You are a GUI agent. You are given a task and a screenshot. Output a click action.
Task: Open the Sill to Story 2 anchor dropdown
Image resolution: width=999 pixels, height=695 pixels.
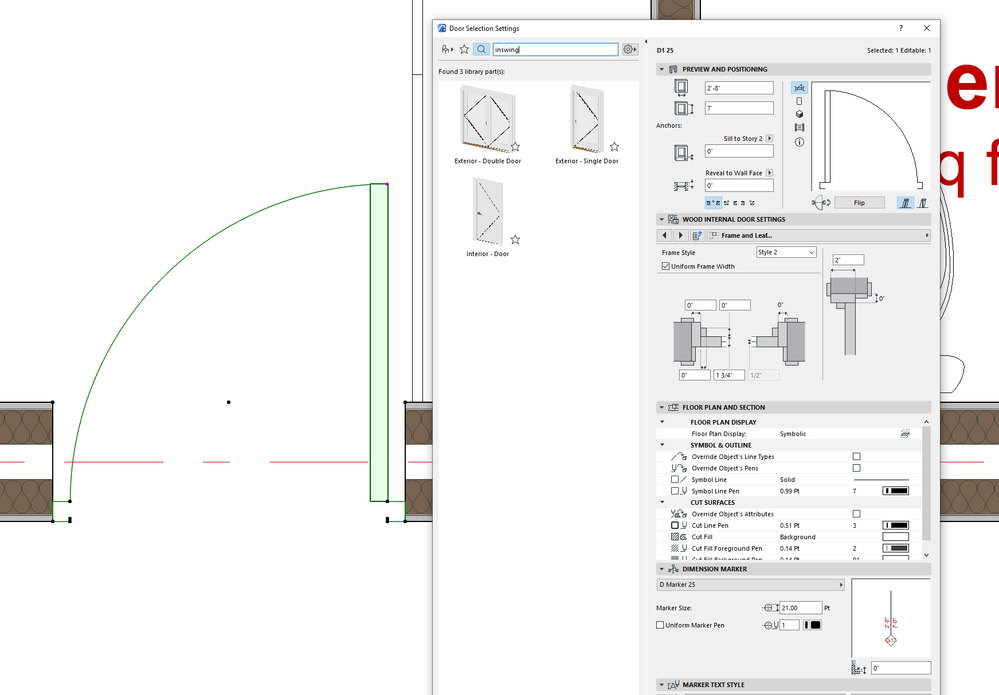pos(767,138)
